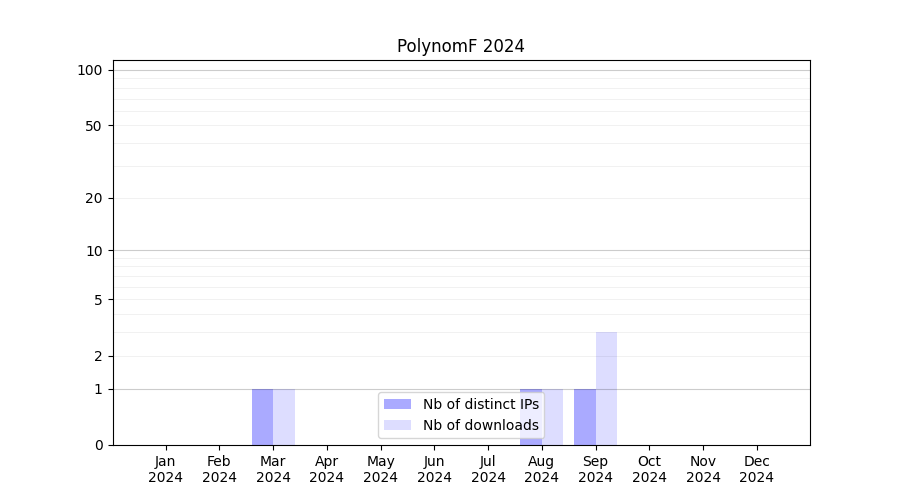This screenshot has width=900, height=500.
Task: Click the Jan 2024 axis label
Action: coord(165,469)
